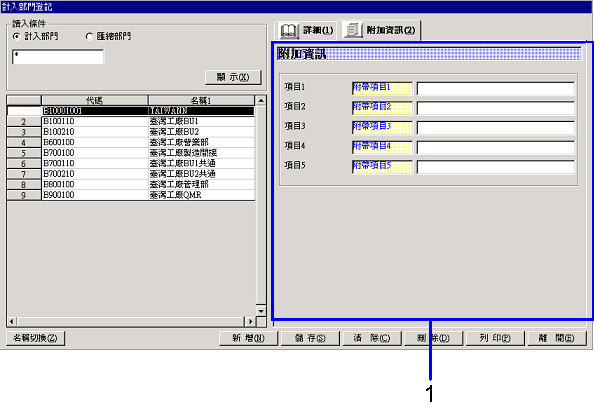594x409 pixels.
Task: Click the 名稱切換(Z) button
Action: point(35,338)
